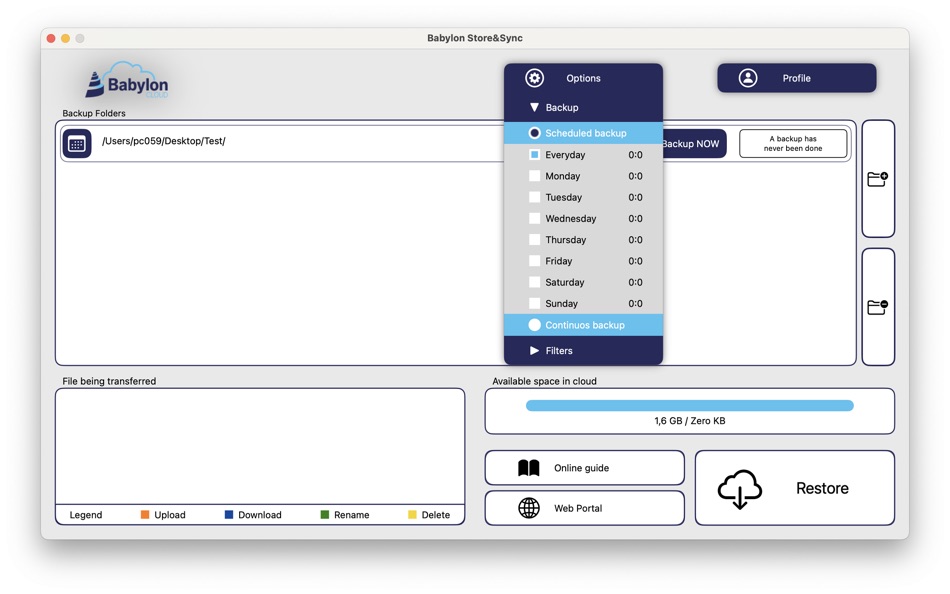Tick the Thursday checkbox

[534, 239]
